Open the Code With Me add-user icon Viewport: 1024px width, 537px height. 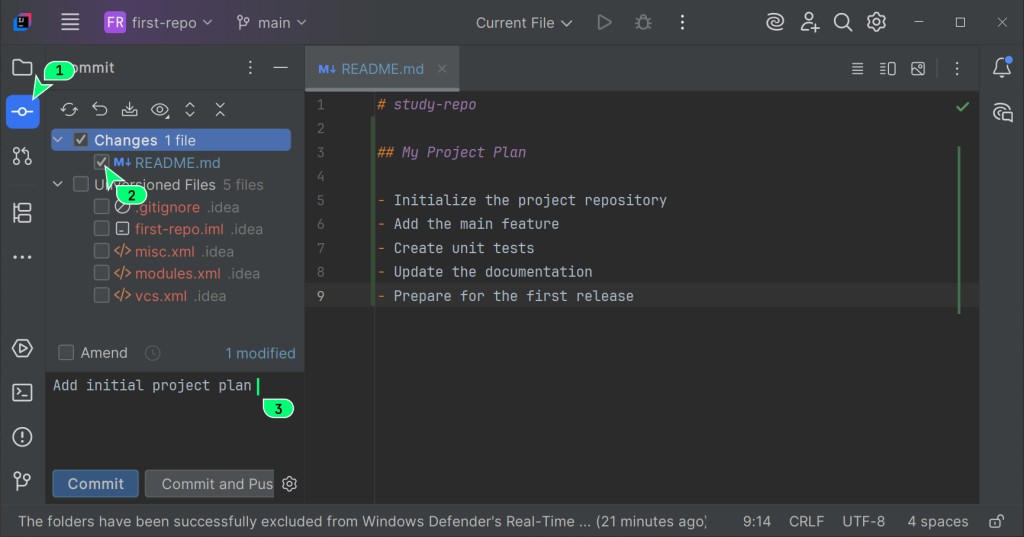[809, 22]
